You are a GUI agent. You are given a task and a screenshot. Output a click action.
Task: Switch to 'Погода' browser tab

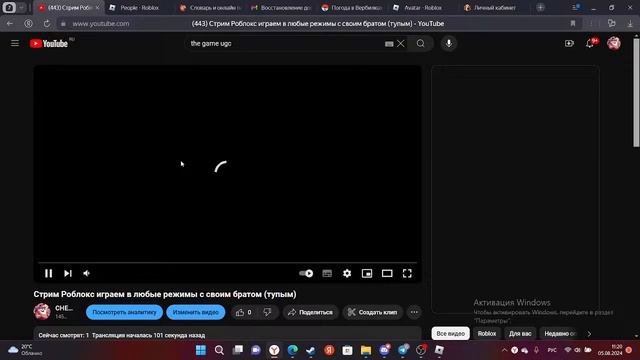[x=356, y=8]
